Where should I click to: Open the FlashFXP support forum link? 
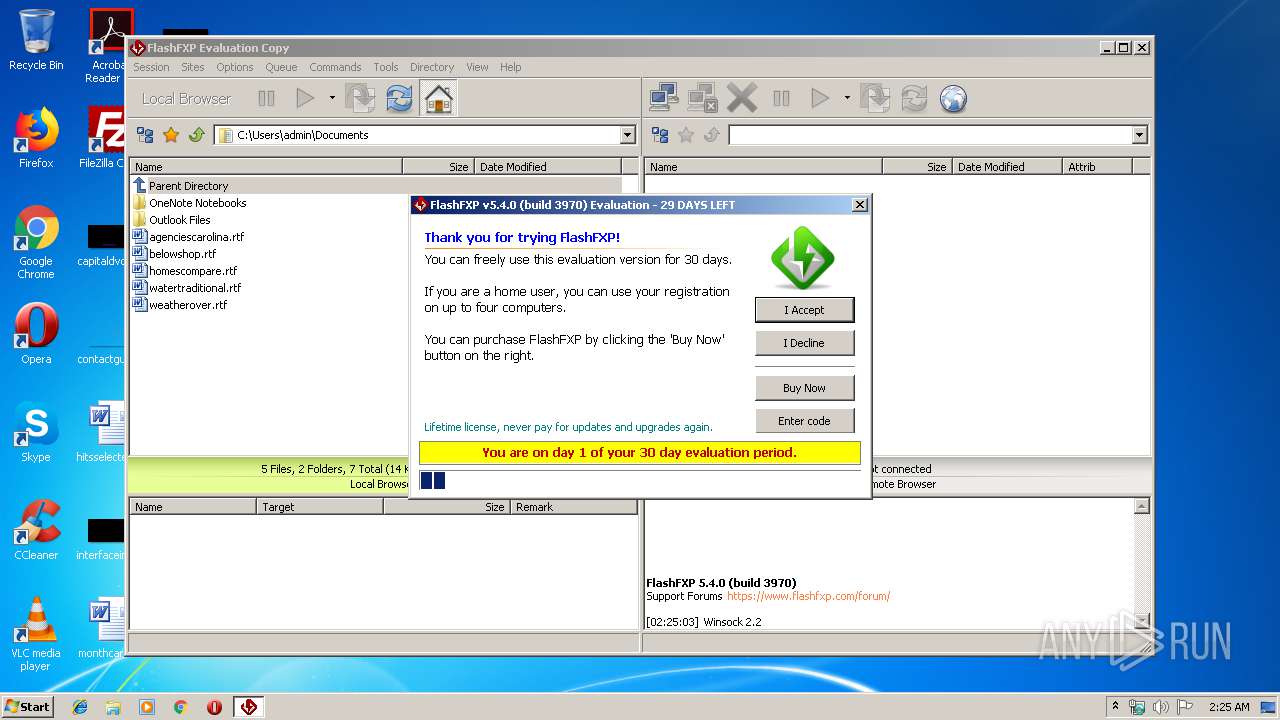click(x=808, y=596)
